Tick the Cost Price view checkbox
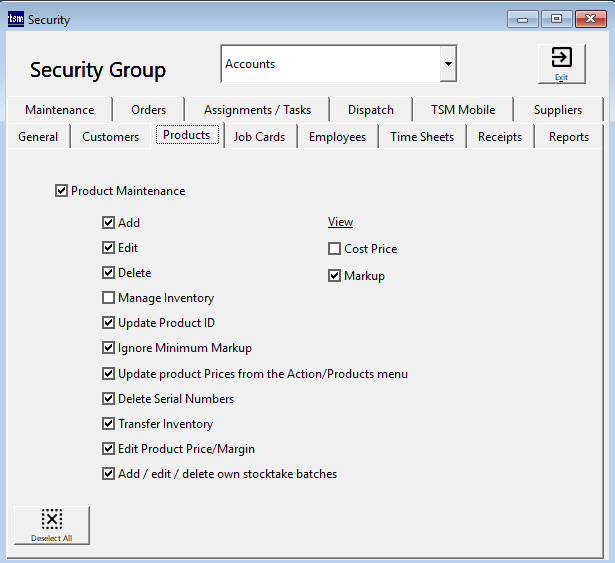The image size is (615, 563). pyautogui.click(x=335, y=249)
